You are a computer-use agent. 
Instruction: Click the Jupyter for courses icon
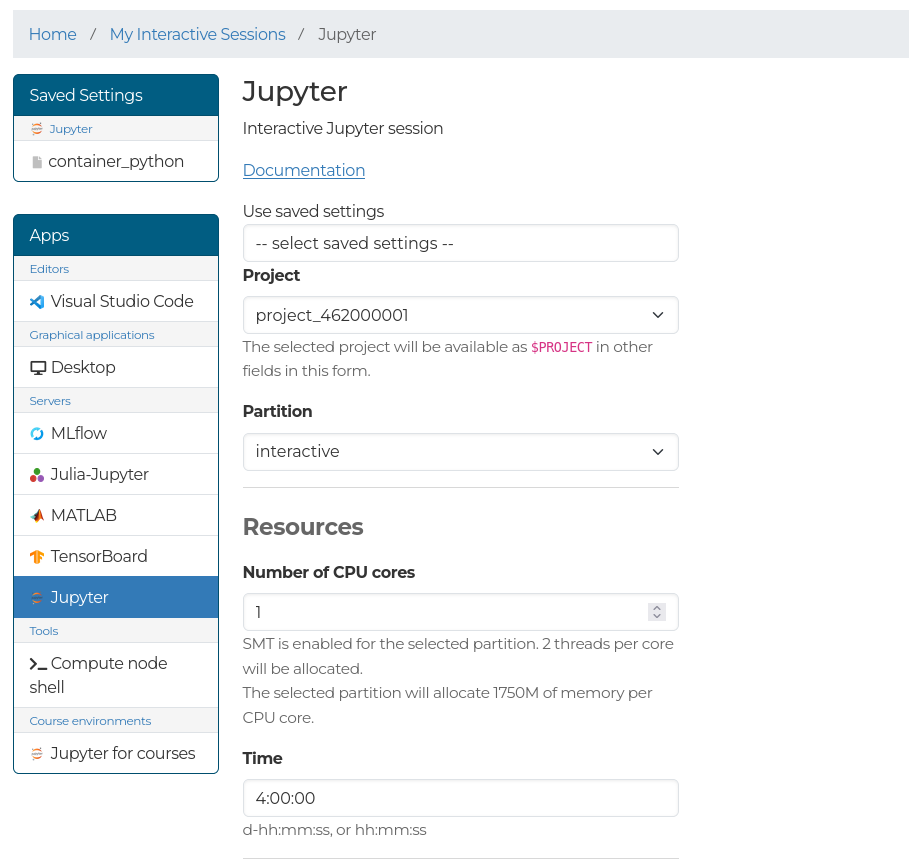pyautogui.click(x=36, y=753)
